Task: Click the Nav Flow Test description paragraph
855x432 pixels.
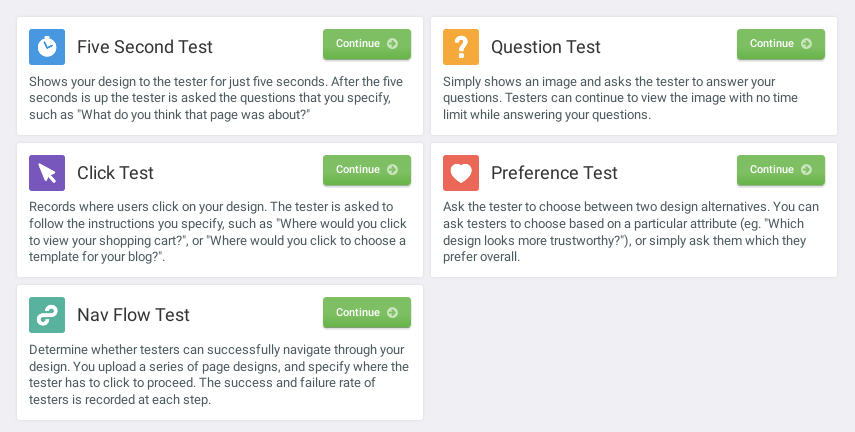Action: 218,375
